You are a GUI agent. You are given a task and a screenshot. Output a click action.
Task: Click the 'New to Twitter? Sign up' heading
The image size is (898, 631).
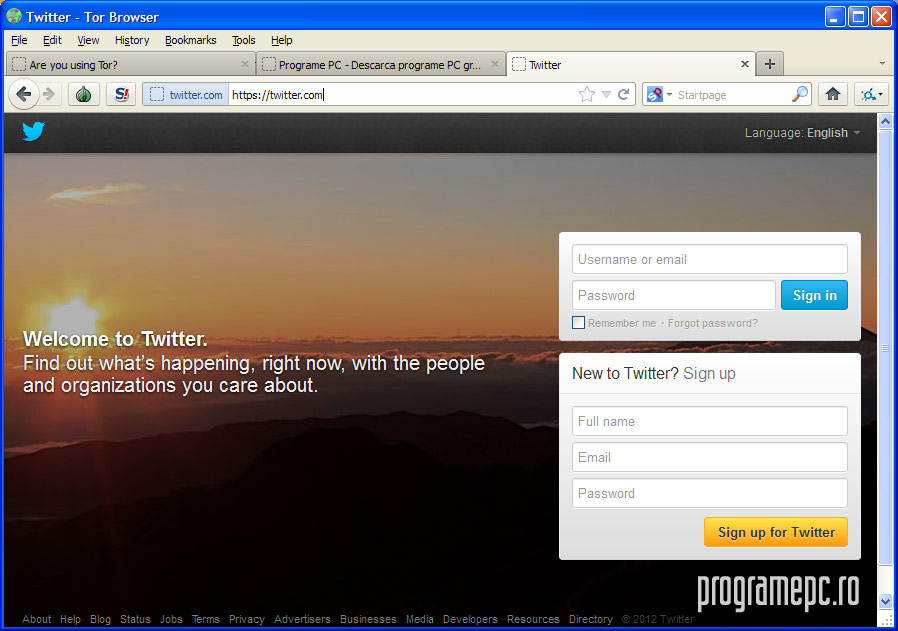point(653,373)
